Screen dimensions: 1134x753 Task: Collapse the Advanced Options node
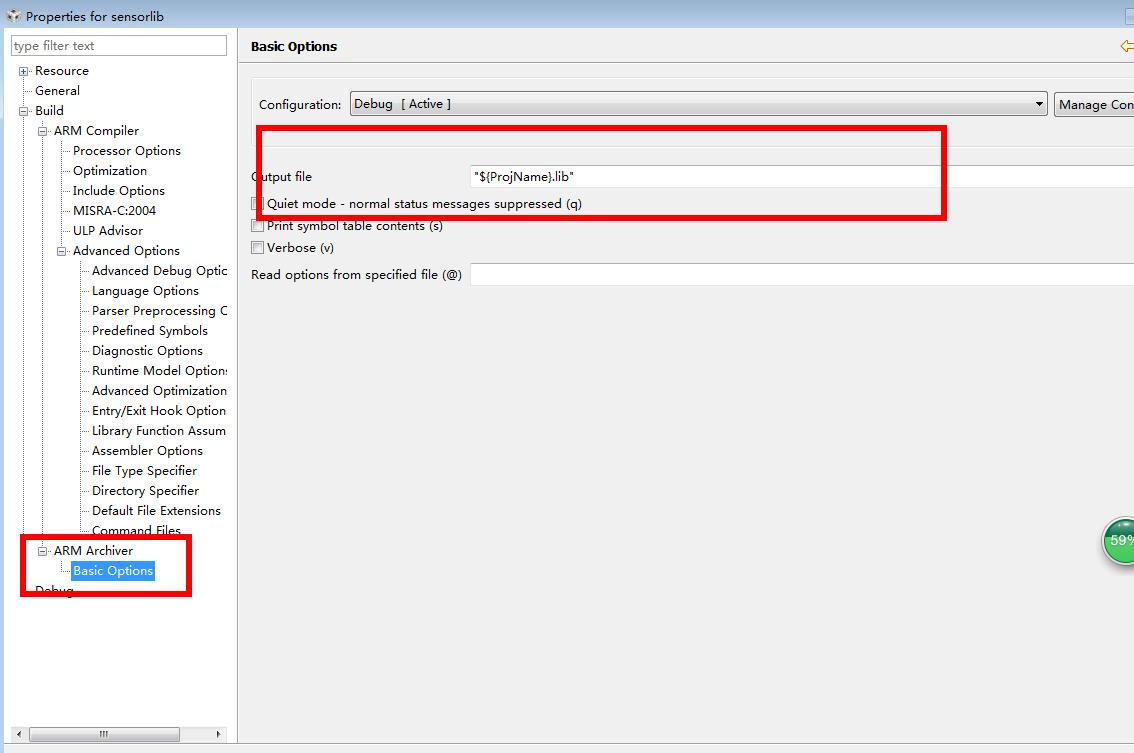[61, 251]
